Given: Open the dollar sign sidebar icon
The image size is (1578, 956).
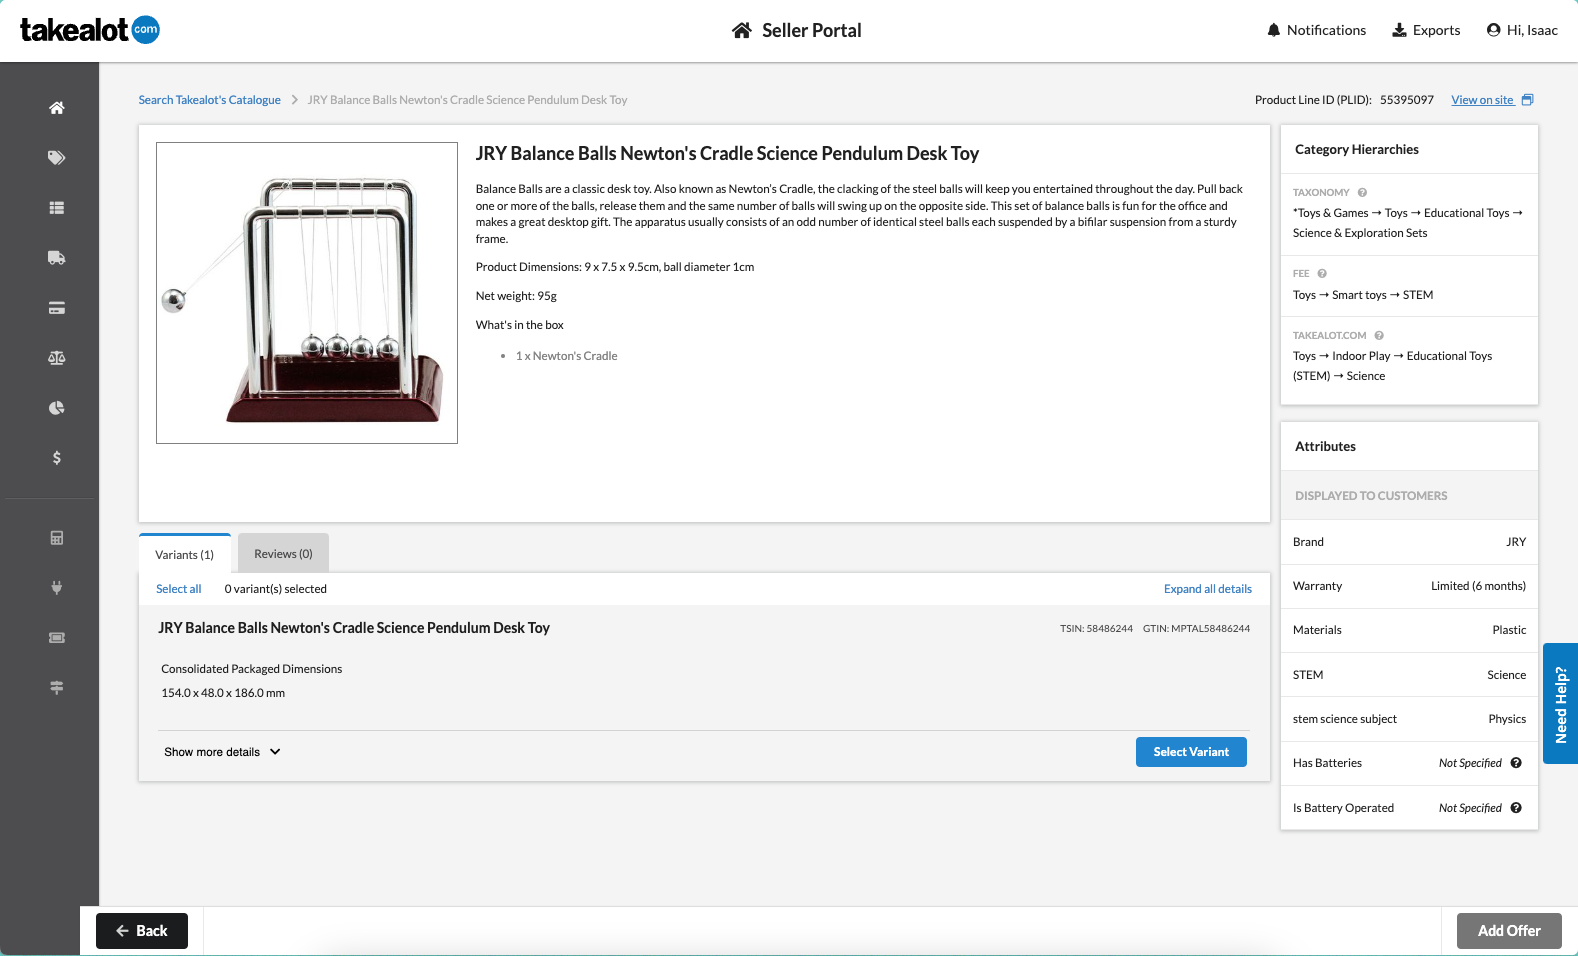Looking at the screenshot, I should [x=57, y=458].
